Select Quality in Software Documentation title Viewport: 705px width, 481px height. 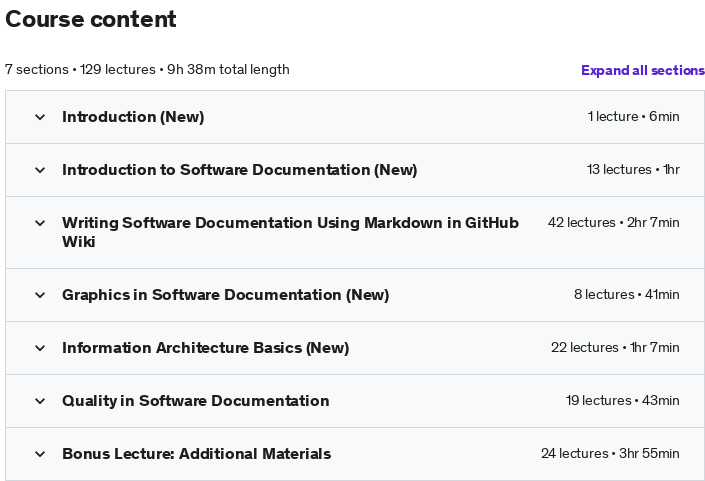point(196,401)
